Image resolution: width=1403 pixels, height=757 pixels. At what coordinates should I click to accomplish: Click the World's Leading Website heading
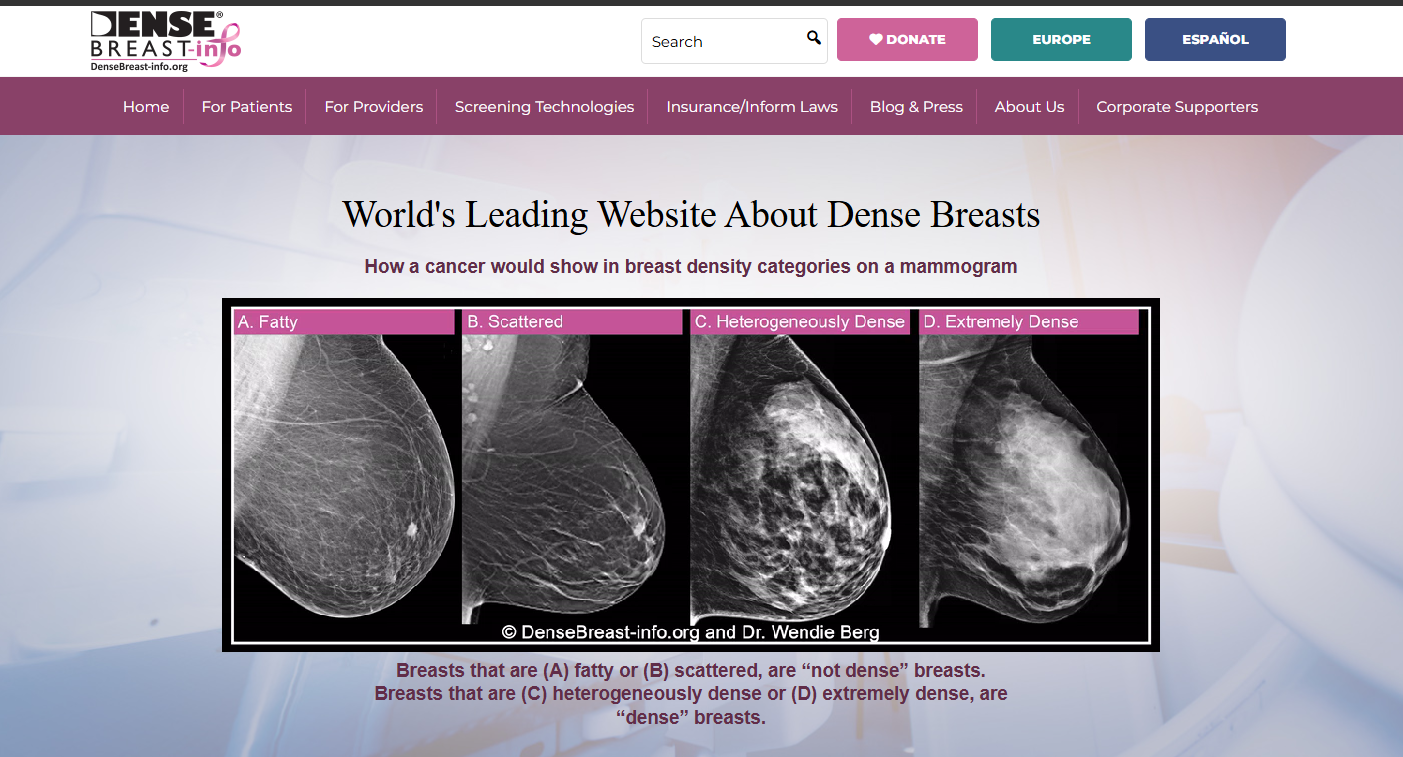point(691,215)
